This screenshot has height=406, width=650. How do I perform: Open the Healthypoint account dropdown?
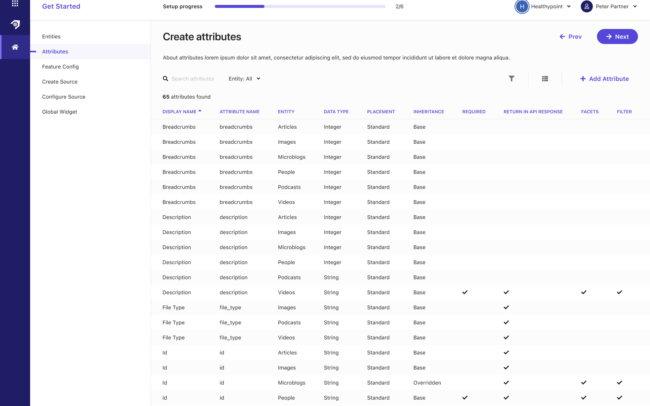[x=569, y=6]
